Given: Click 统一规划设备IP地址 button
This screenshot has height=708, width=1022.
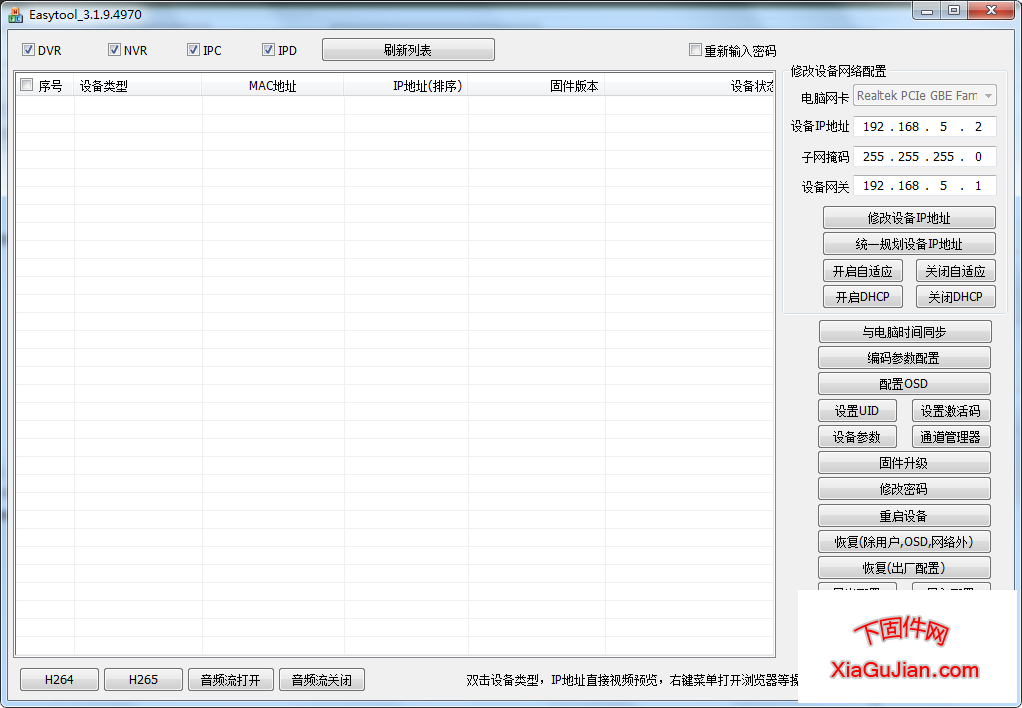Looking at the screenshot, I should 909,244.
